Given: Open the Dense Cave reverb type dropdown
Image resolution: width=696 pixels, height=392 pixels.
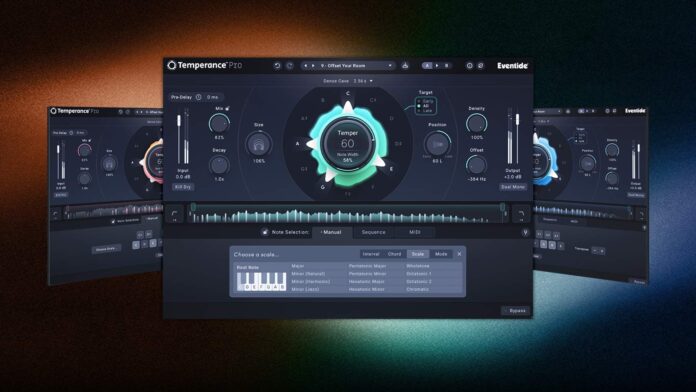Looking at the screenshot, I should [348, 81].
